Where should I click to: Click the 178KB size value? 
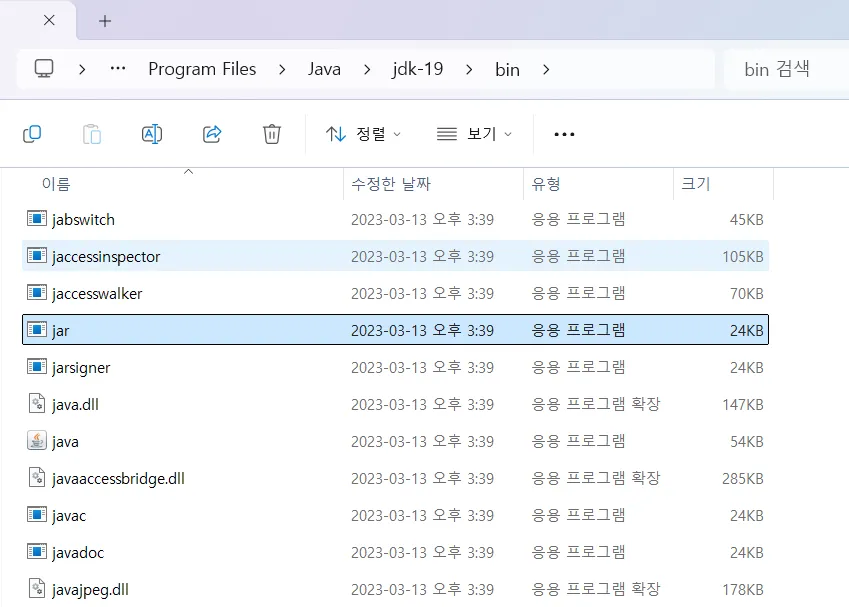click(x=743, y=589)
